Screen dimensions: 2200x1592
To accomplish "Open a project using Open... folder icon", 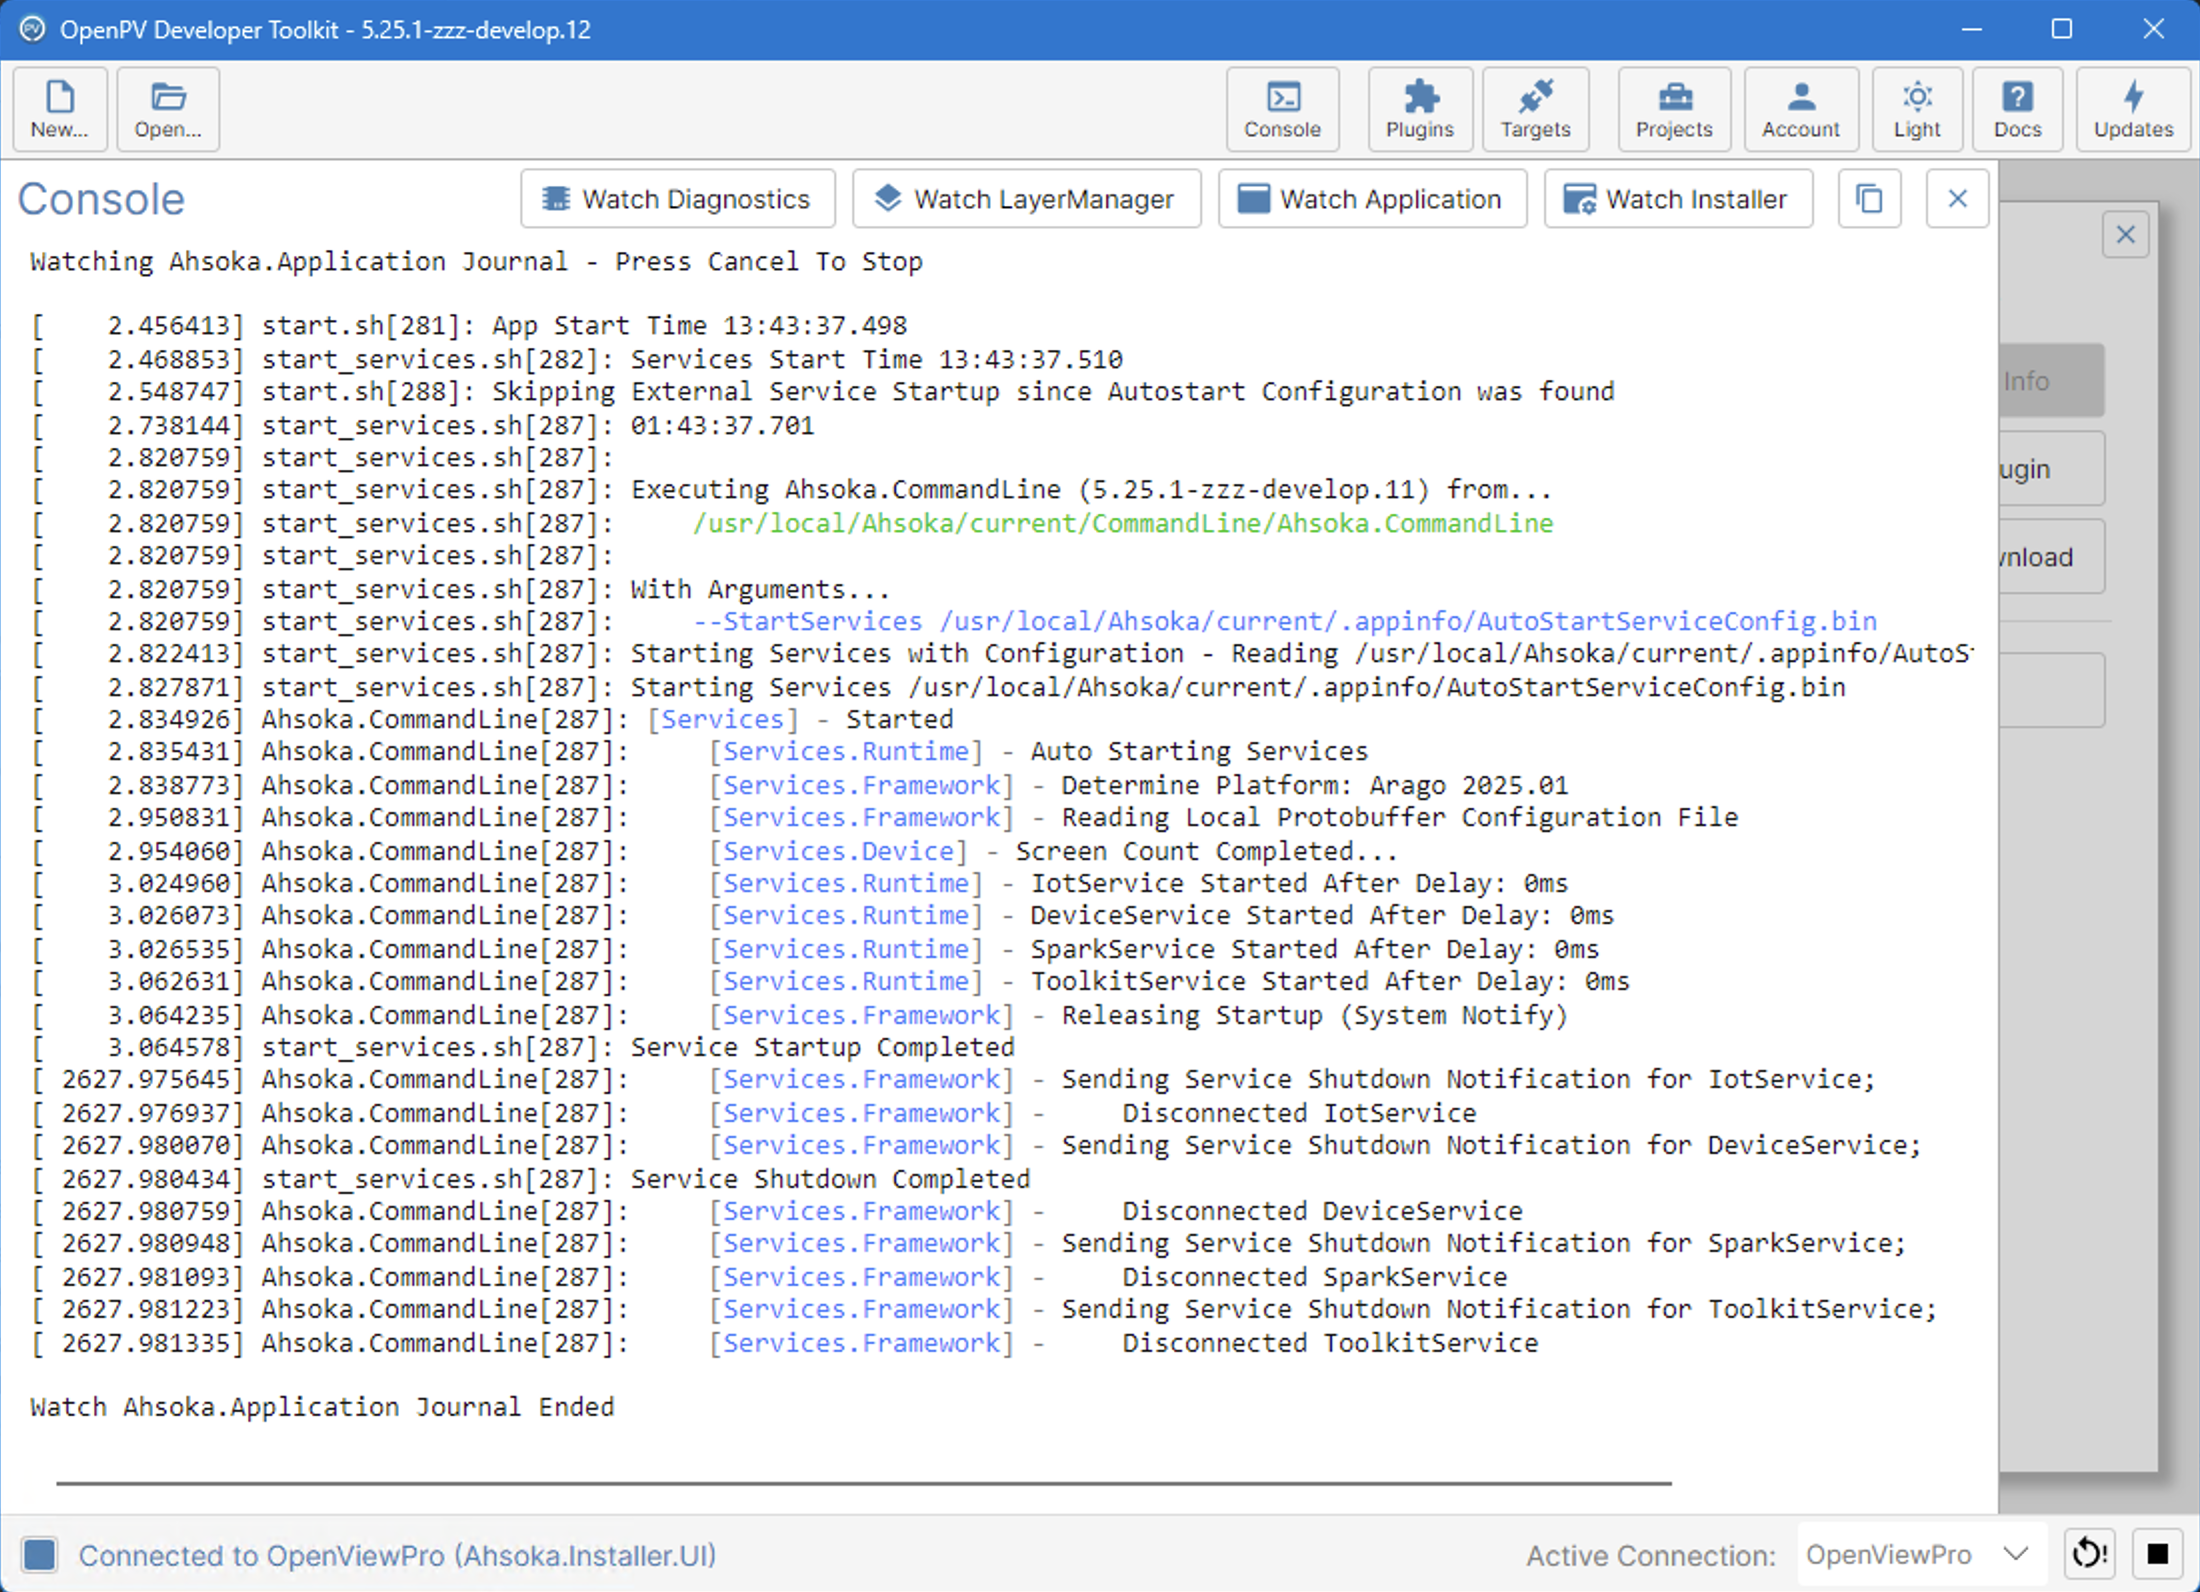I will (168, 110).
